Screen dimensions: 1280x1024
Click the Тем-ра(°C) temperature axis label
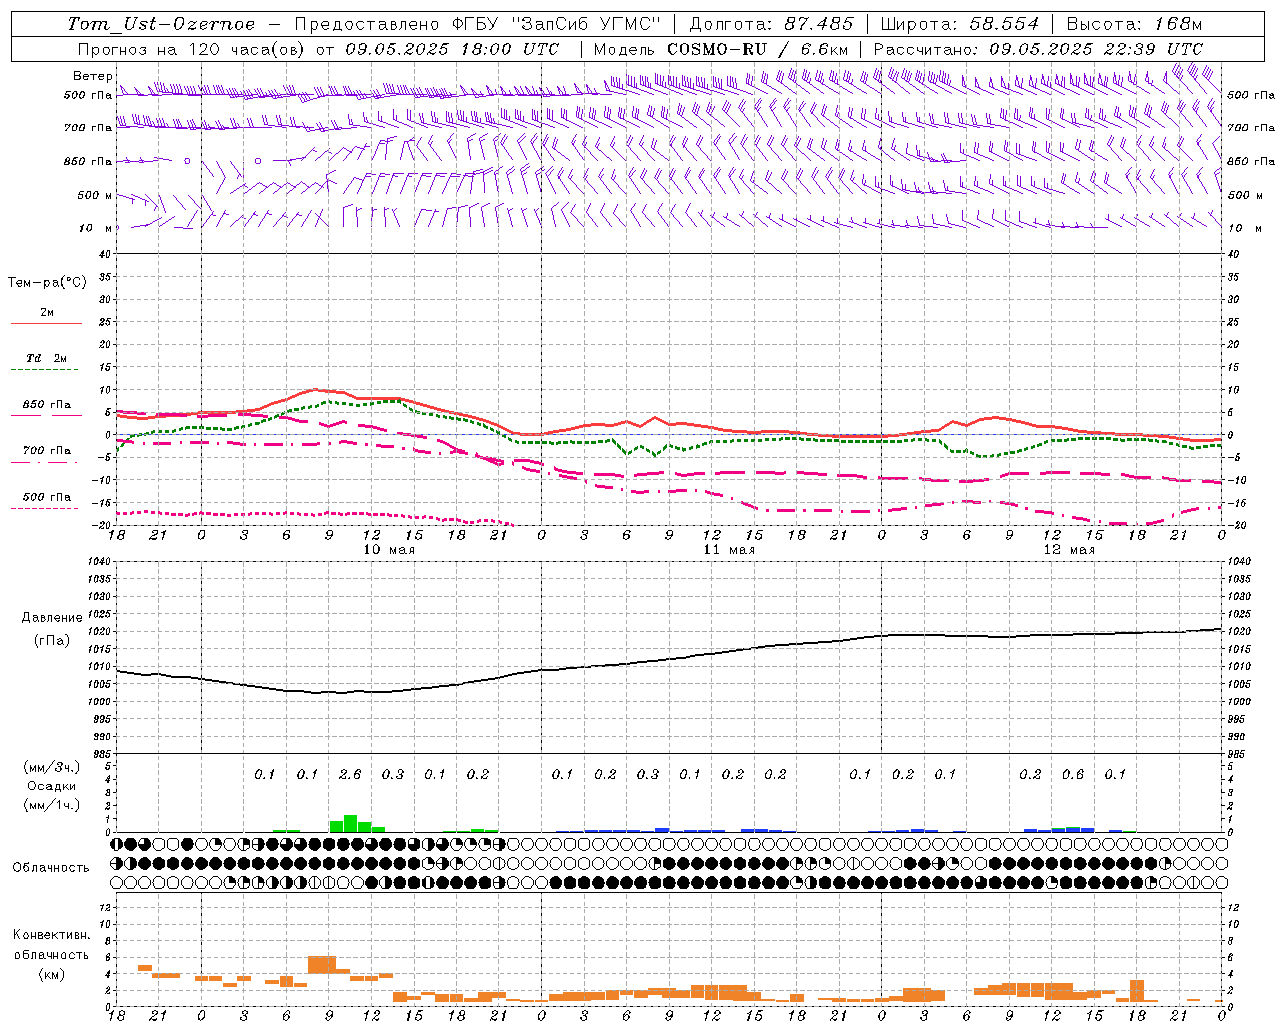coord(47,283)
